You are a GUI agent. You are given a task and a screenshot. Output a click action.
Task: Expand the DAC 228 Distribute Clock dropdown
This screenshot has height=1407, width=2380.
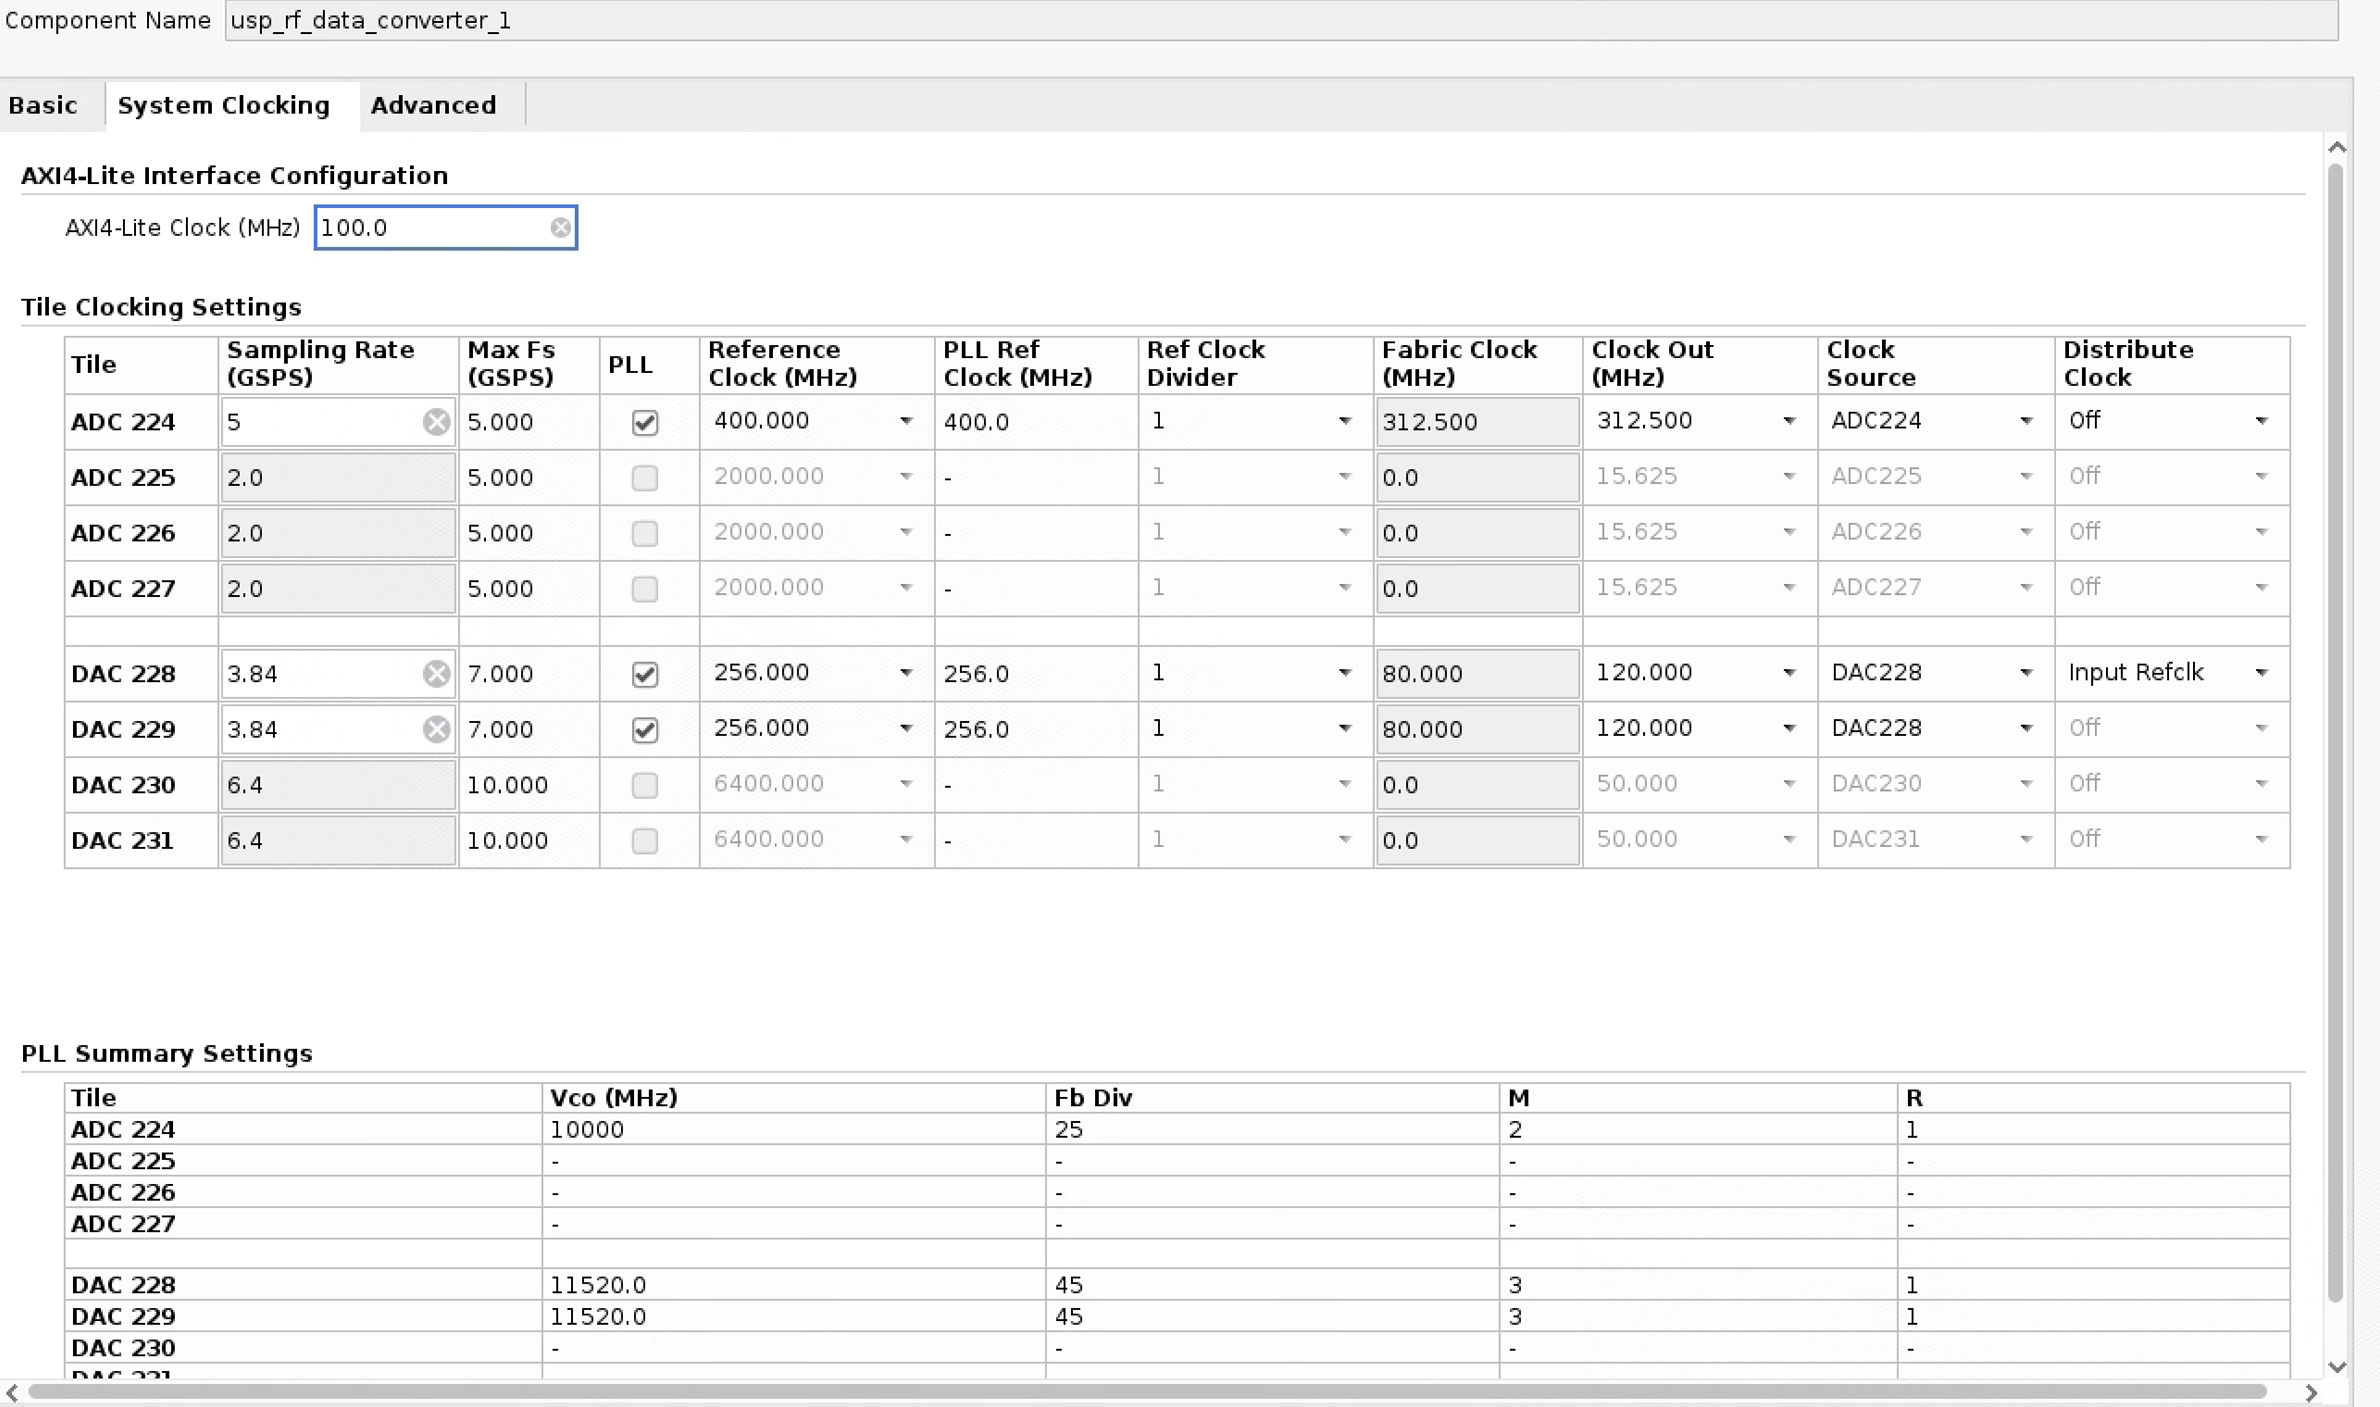[2261, 673]
